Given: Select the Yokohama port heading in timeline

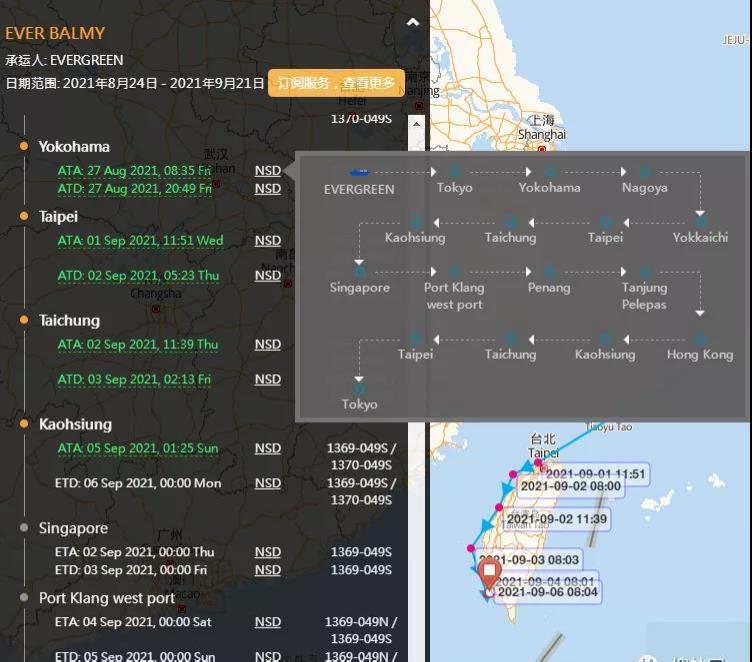Looking at the screenshot, I should tap(74, 147).
